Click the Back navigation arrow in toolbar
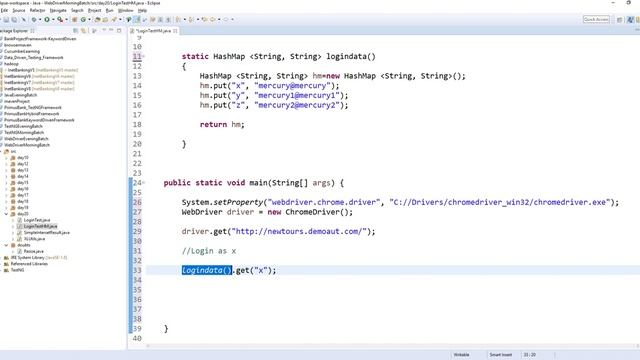 coord(212,19)
